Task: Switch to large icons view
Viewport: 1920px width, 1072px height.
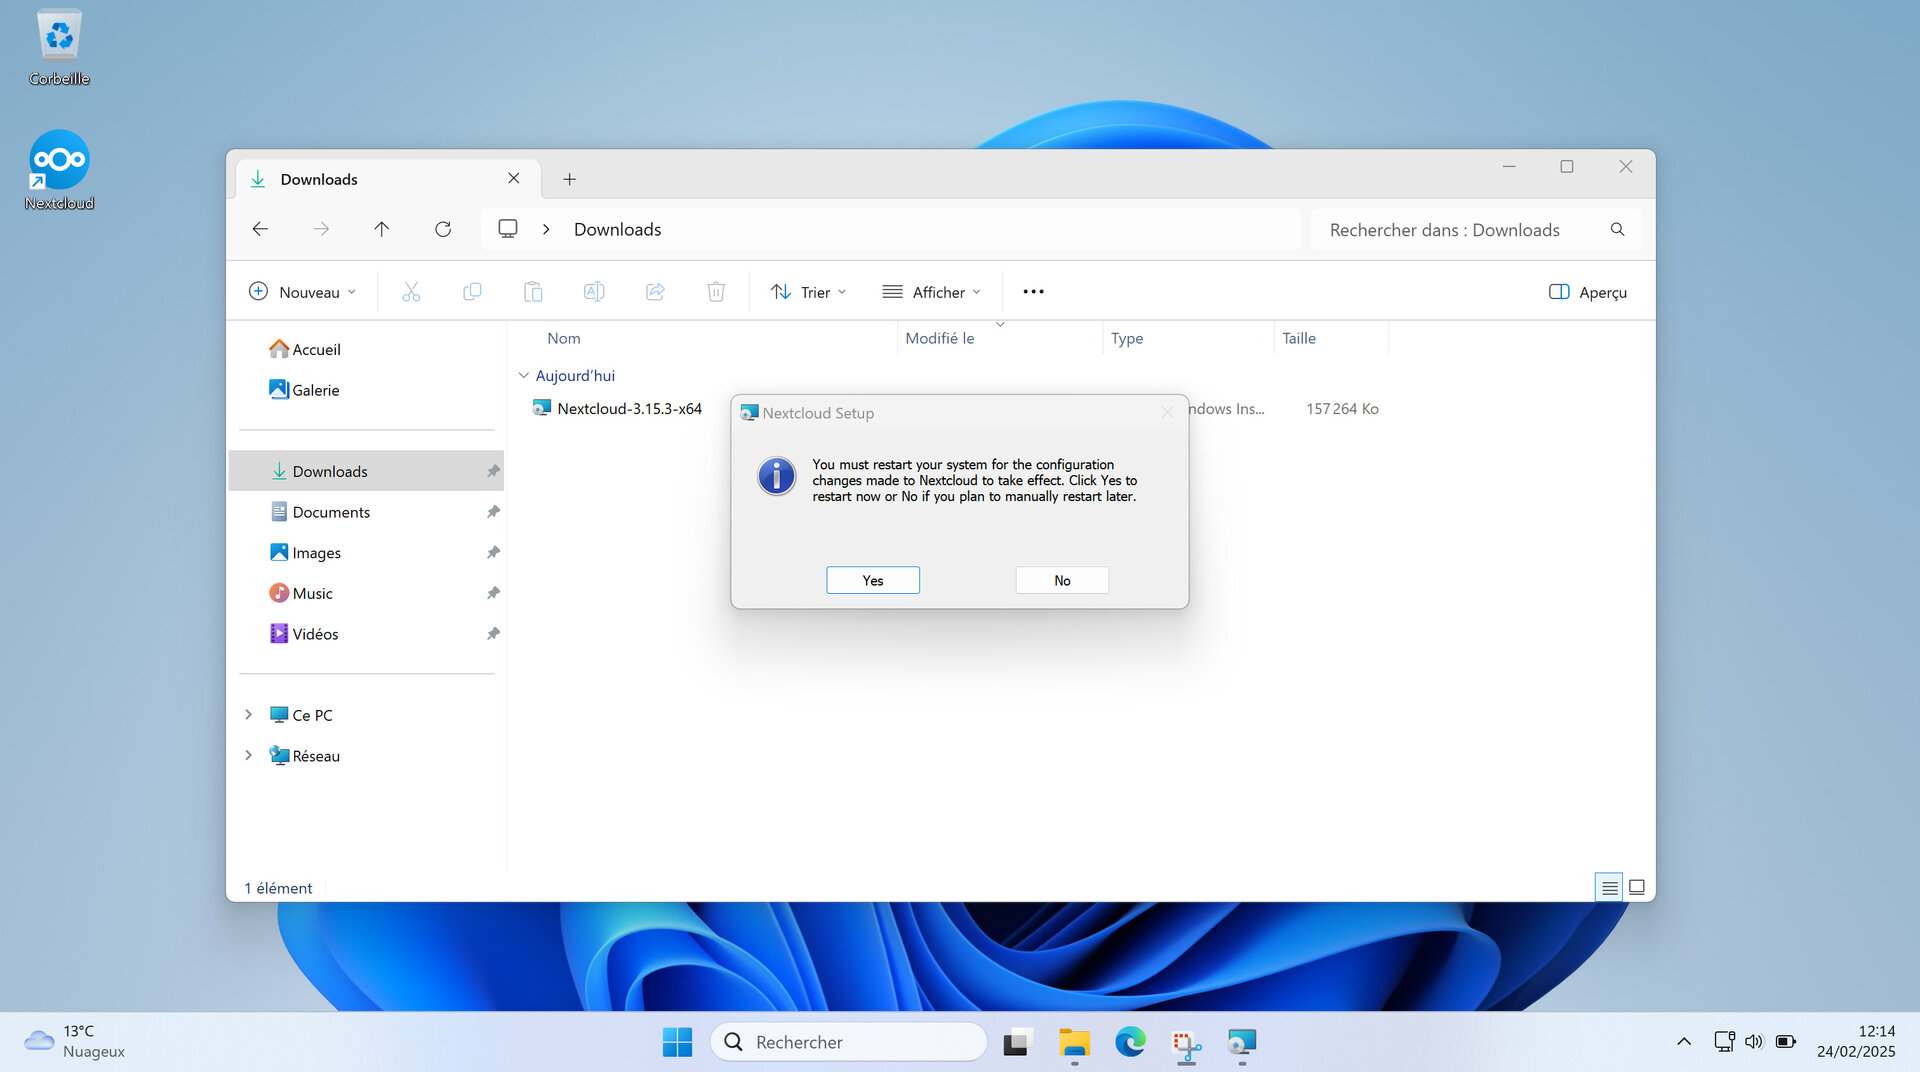Action: (1637, 887)
